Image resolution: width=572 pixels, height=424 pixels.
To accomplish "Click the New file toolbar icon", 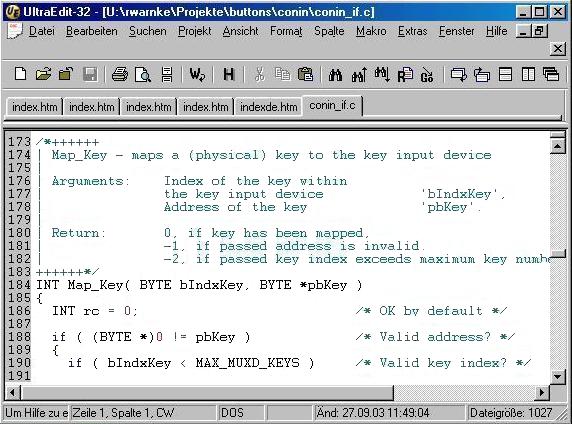I will (x=20, y=74).
